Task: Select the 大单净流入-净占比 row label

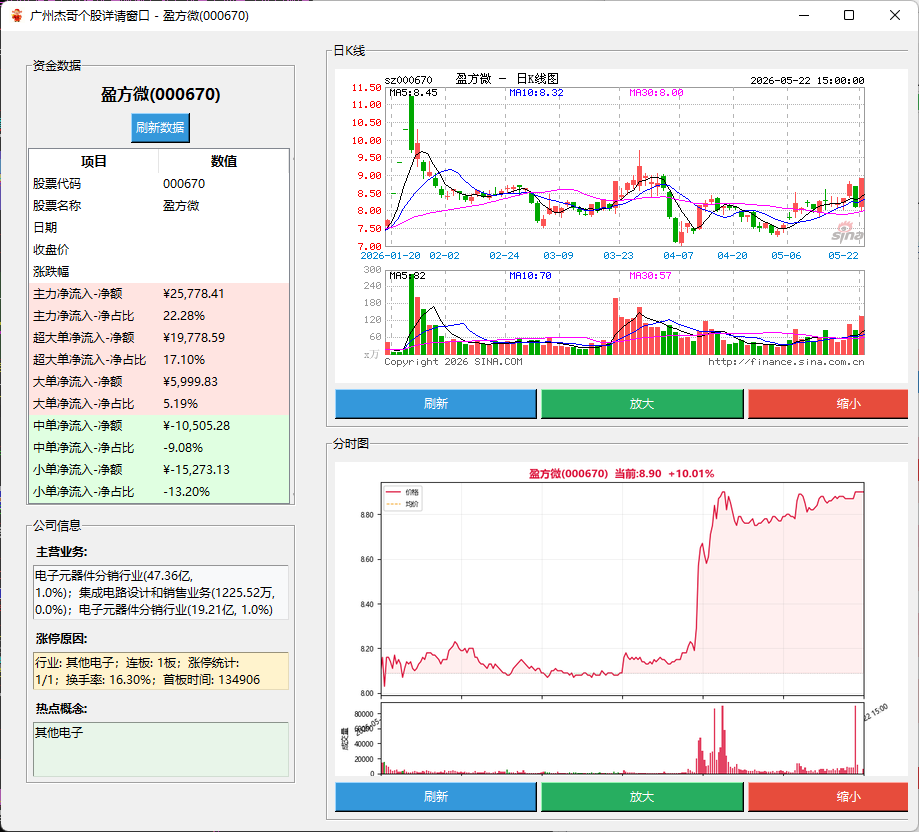Action: pos(84,404)
